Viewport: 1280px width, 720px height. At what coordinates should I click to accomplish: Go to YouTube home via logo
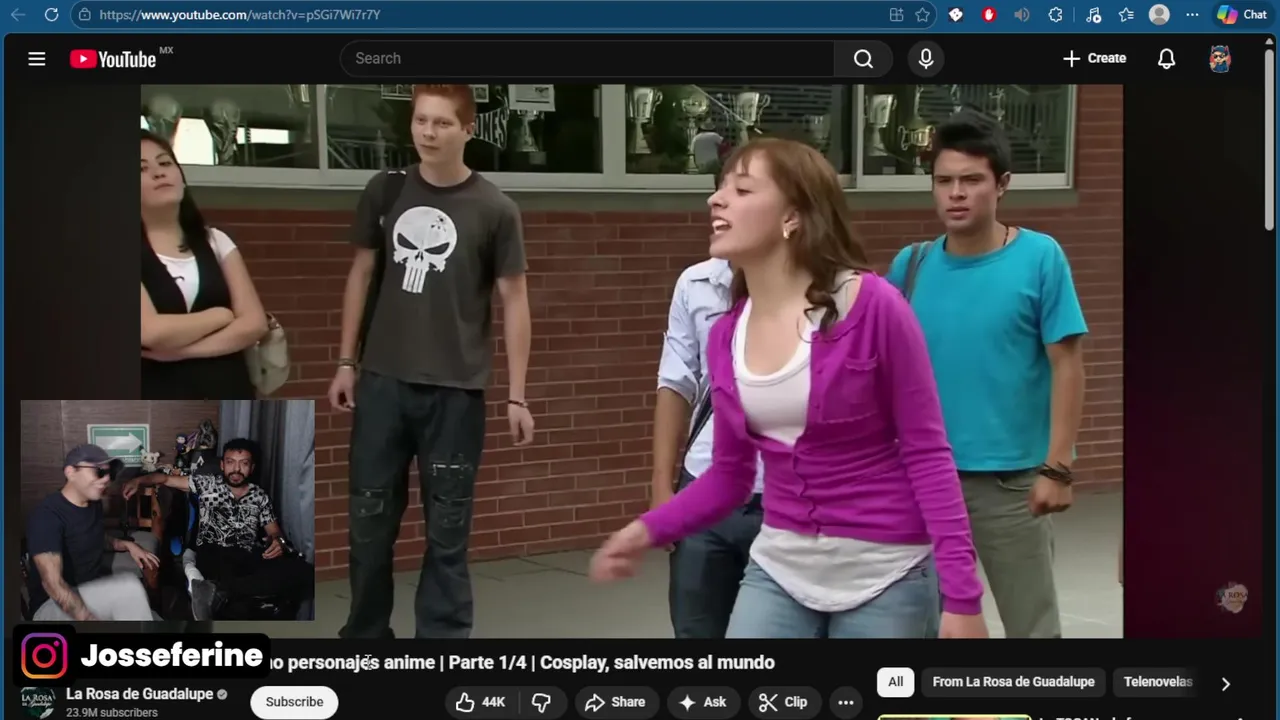pyautogui.click(x=113, y=59)
